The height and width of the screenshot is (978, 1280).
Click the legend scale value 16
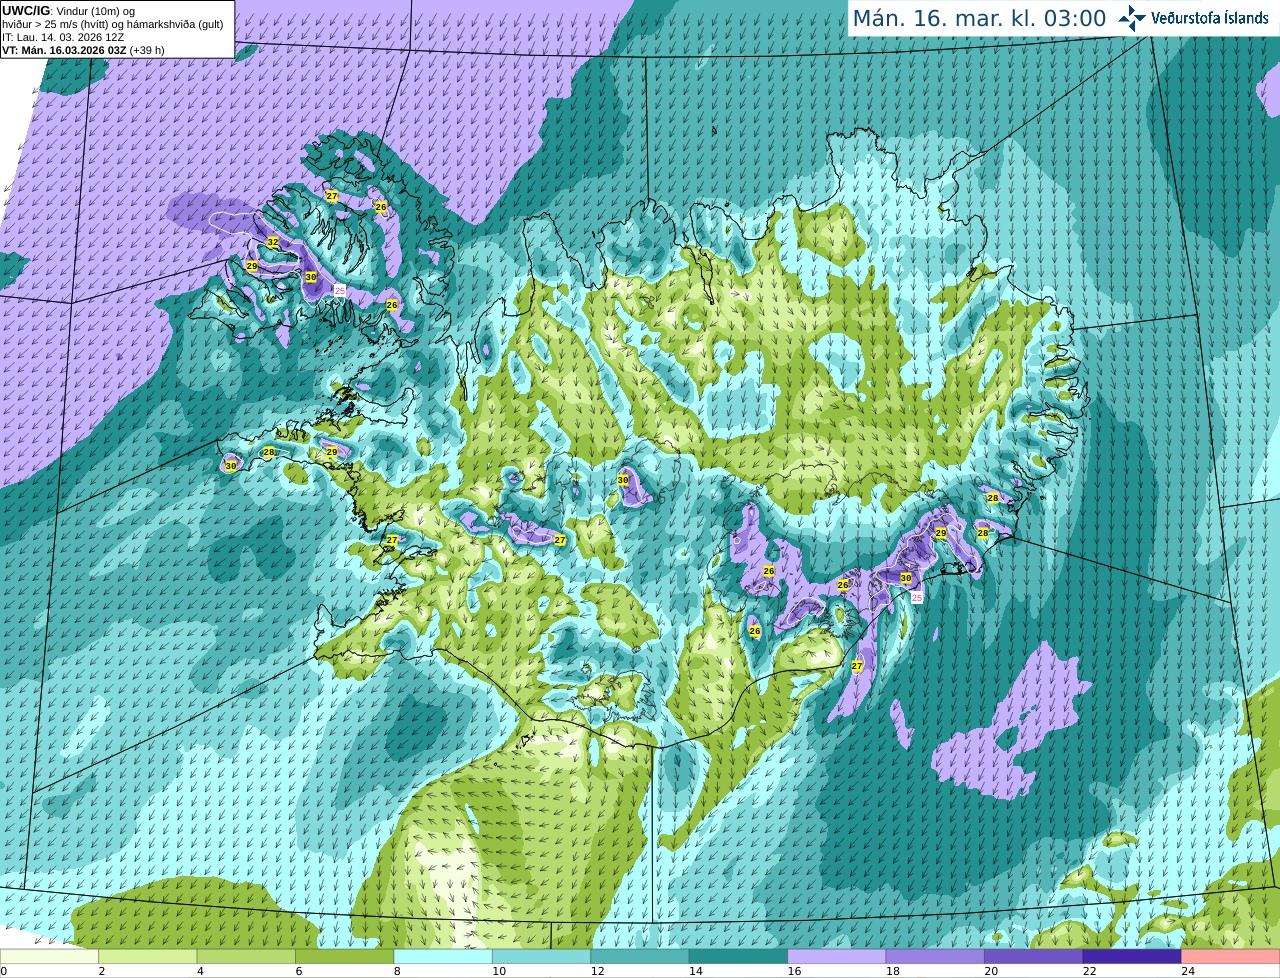point(794,971)
